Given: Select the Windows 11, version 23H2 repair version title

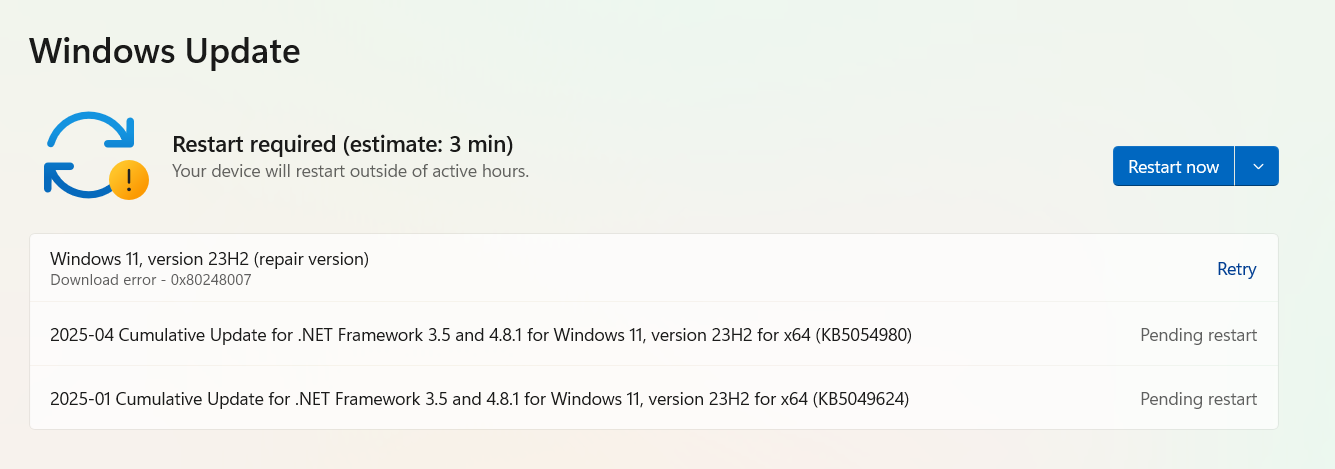Looking at the screenshot, I should tap(210, 259).
